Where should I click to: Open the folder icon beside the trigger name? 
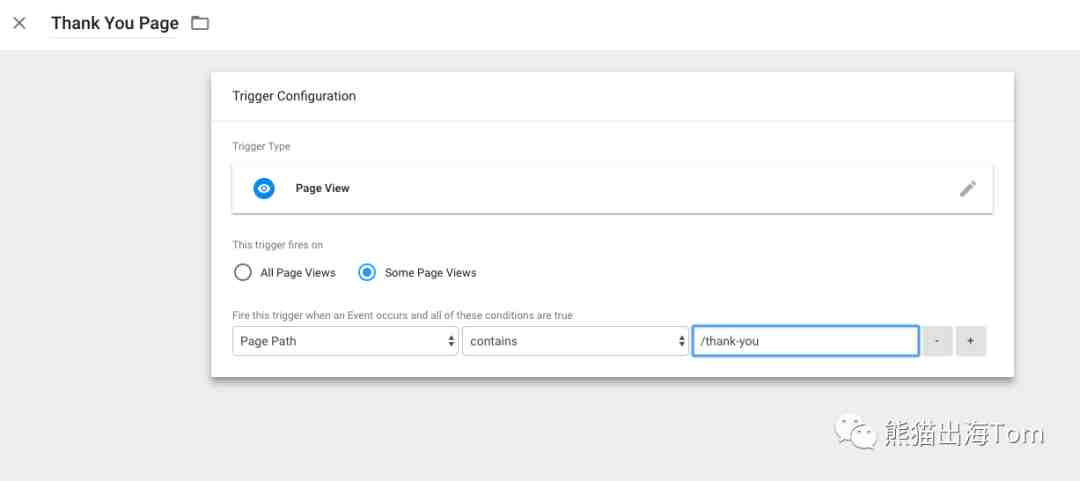point(200,23)
